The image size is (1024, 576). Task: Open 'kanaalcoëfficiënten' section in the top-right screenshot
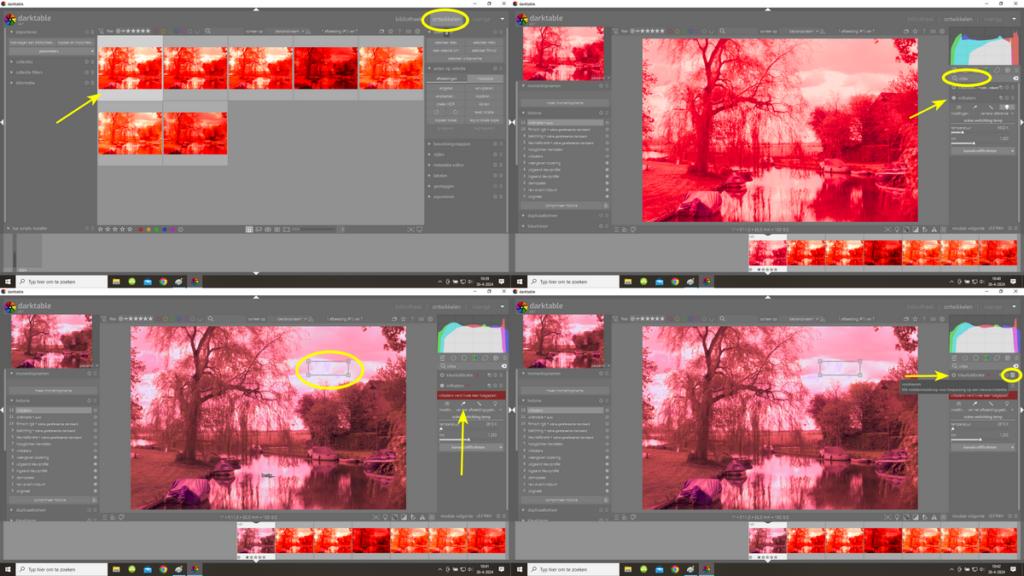point(981,151)
